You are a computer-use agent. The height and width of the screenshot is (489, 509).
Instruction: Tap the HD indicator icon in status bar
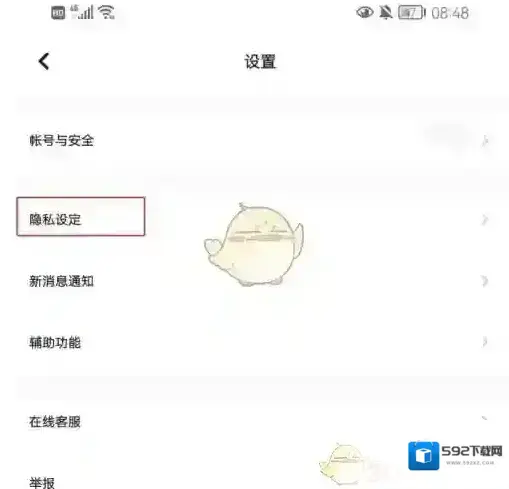[x=58, y=13]
